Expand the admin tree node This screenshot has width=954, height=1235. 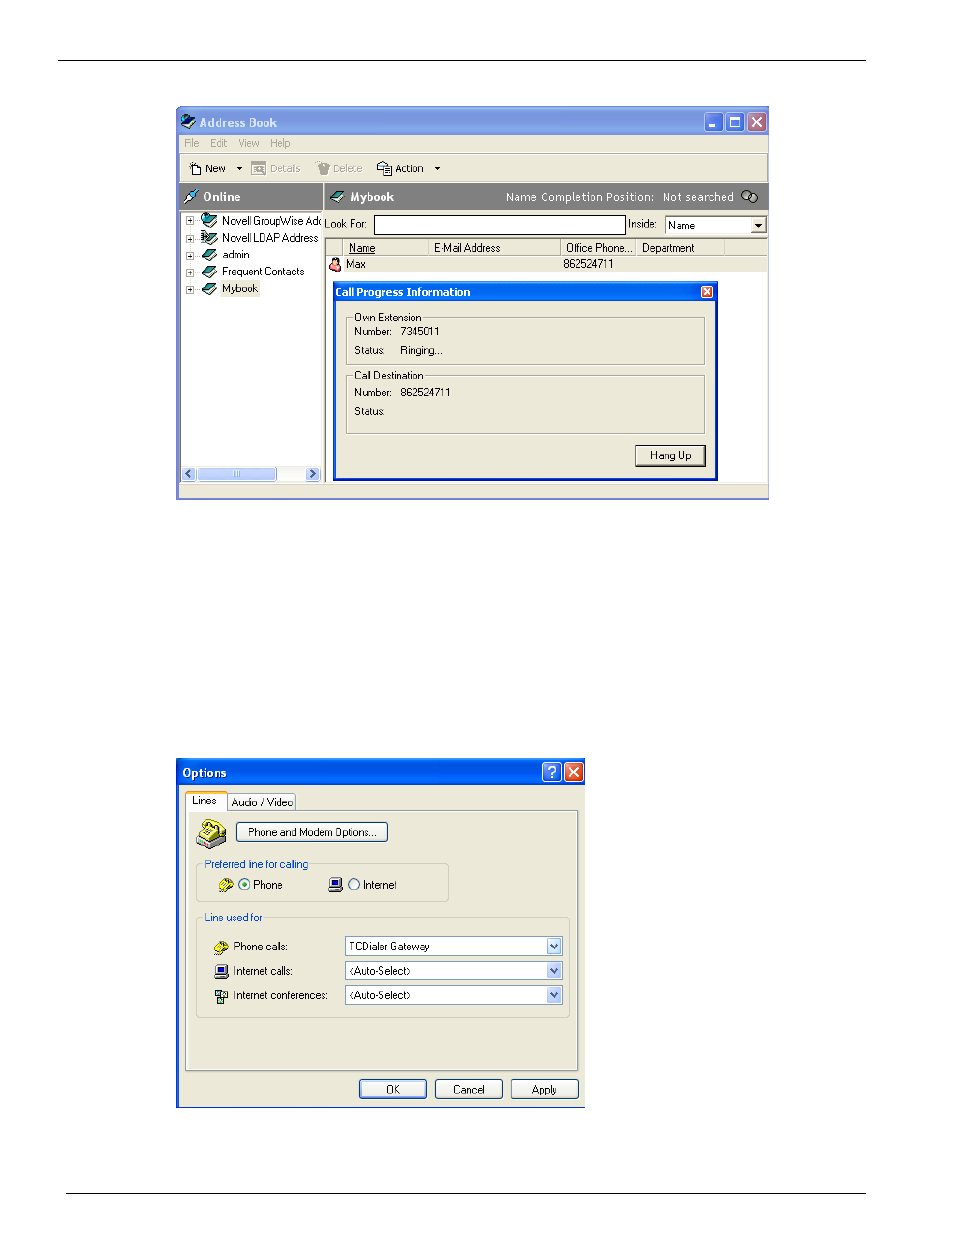coord(190,255)
